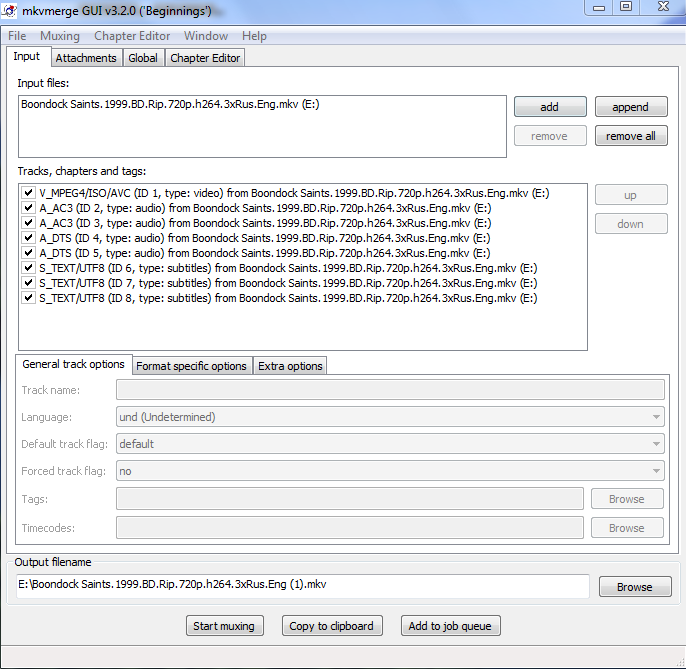Viewport: 686px width, 669px height.
Task: Move the track up with up button
Action: pos(631,195)
